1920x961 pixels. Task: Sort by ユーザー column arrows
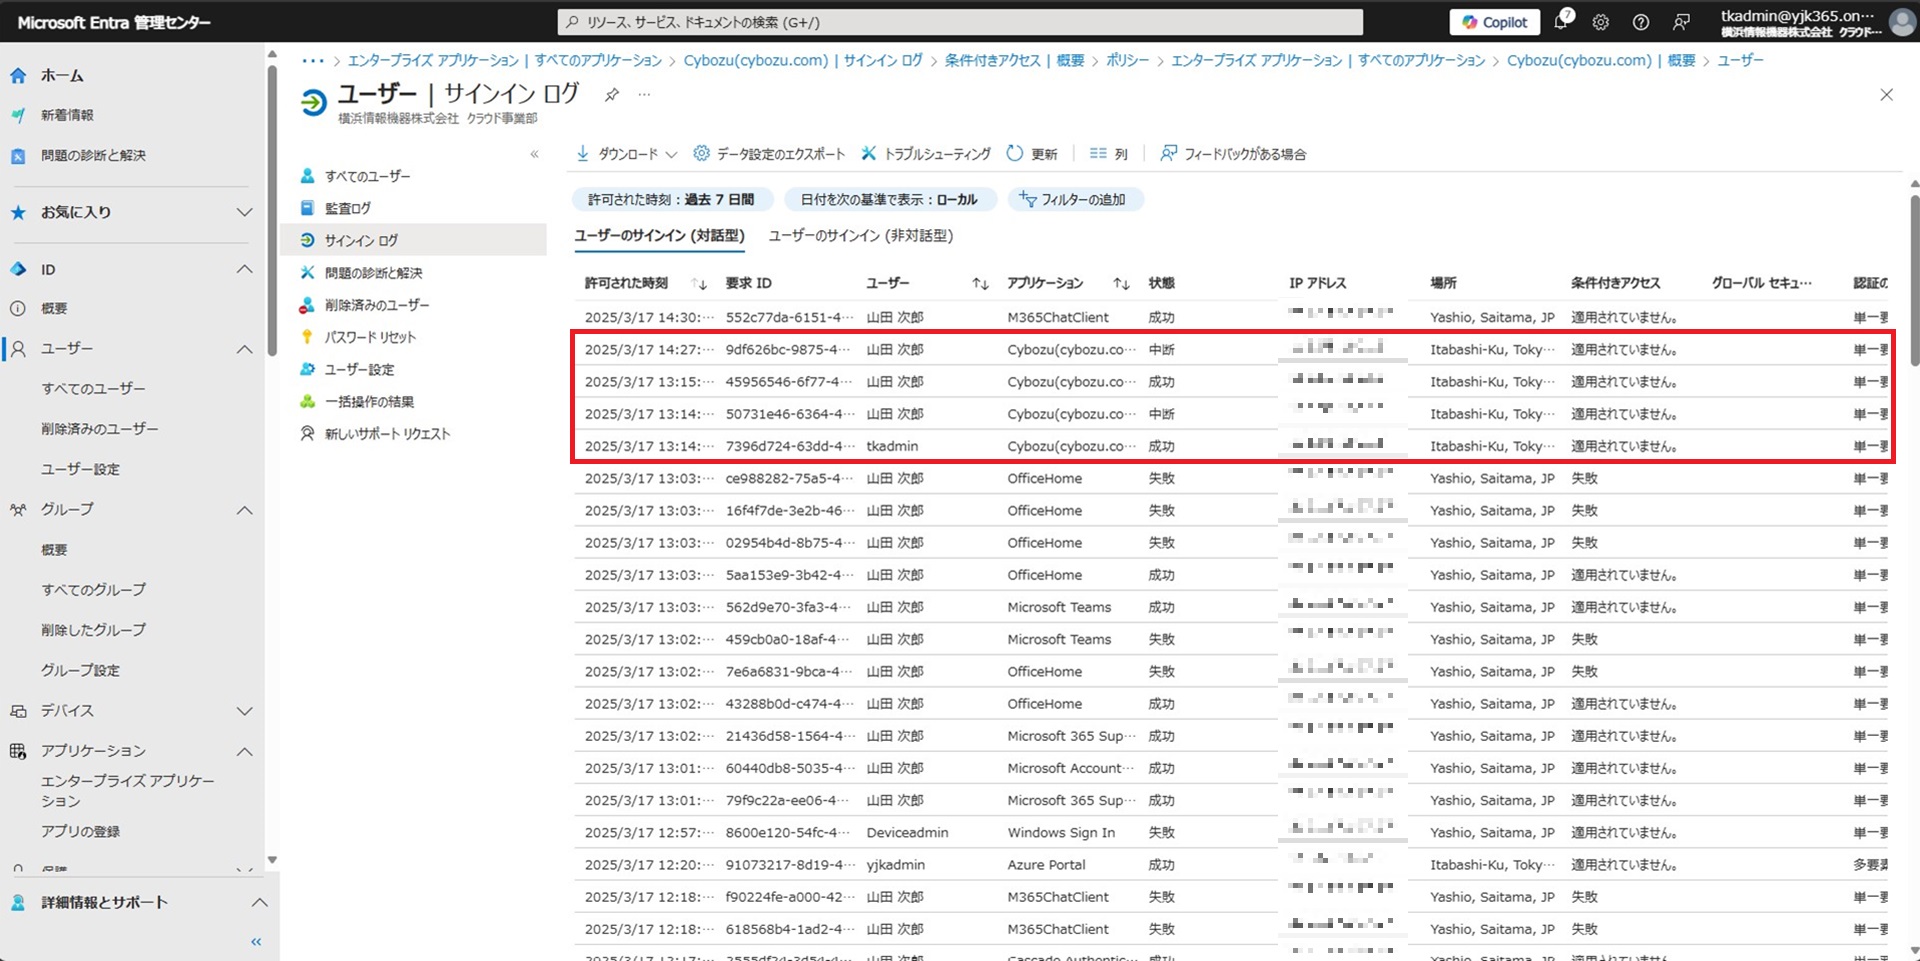980,284
